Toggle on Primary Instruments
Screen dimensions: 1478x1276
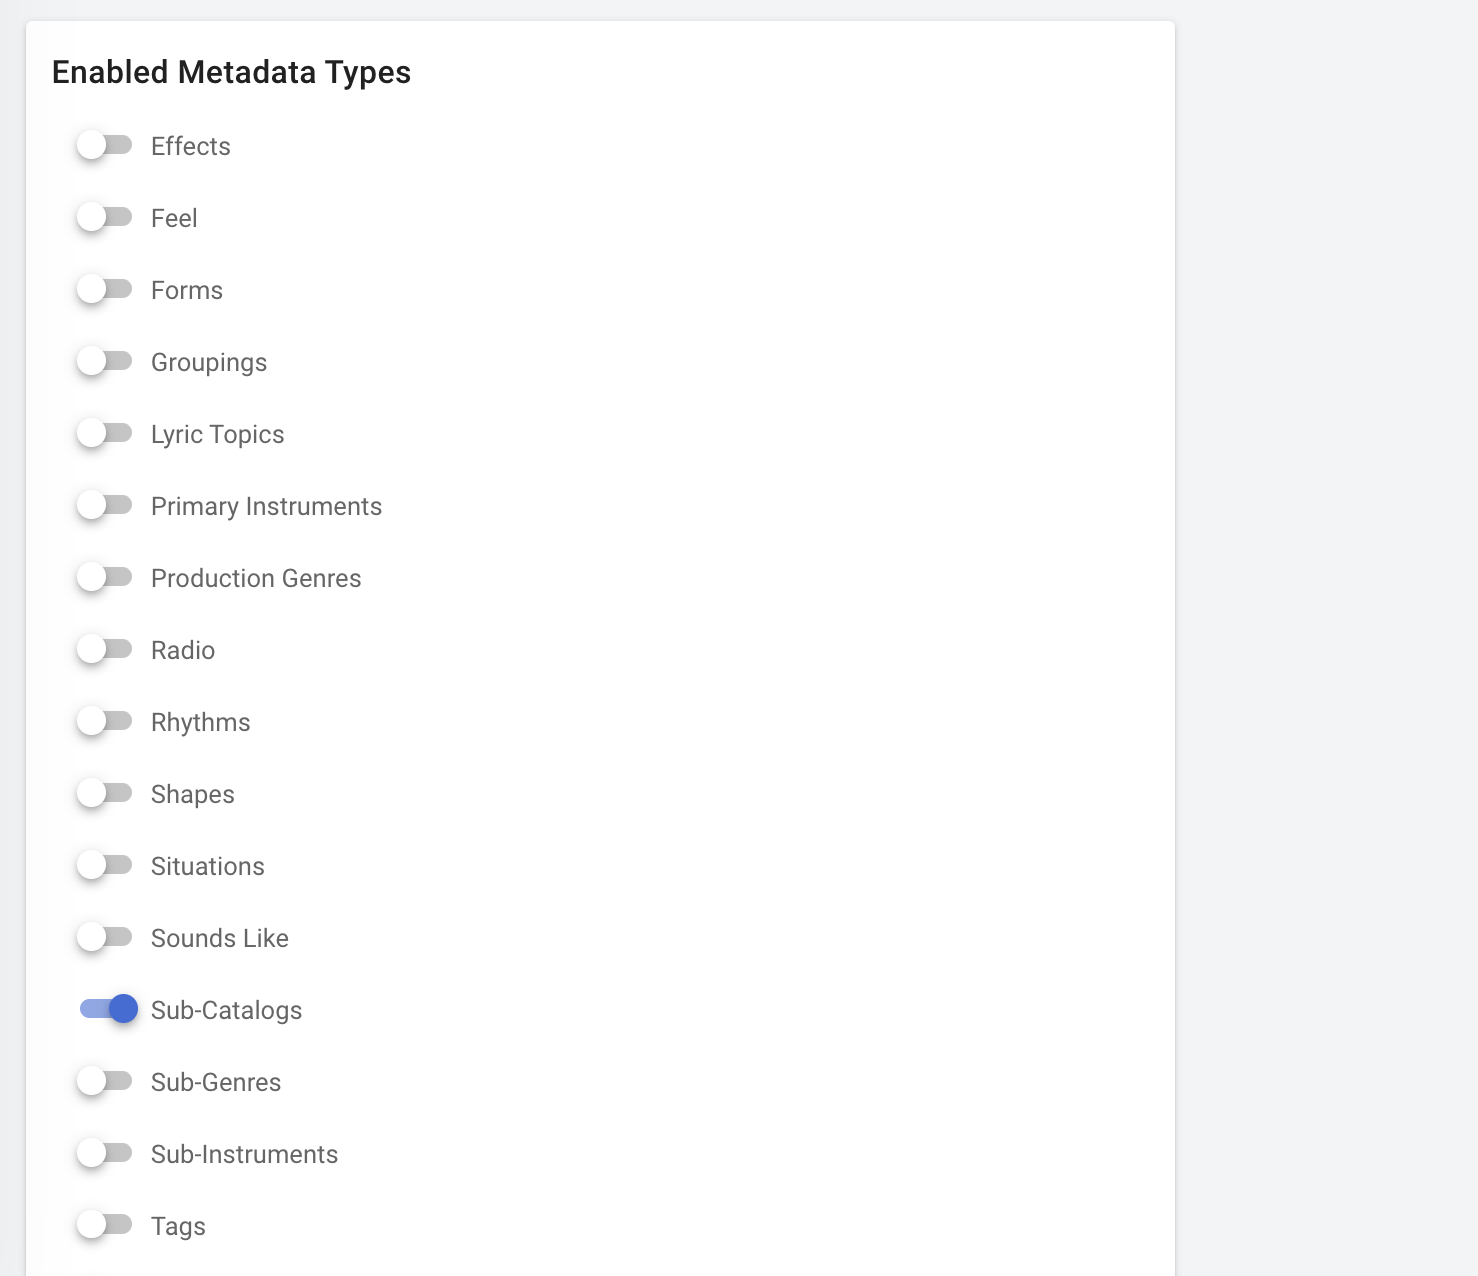point(105,506)
